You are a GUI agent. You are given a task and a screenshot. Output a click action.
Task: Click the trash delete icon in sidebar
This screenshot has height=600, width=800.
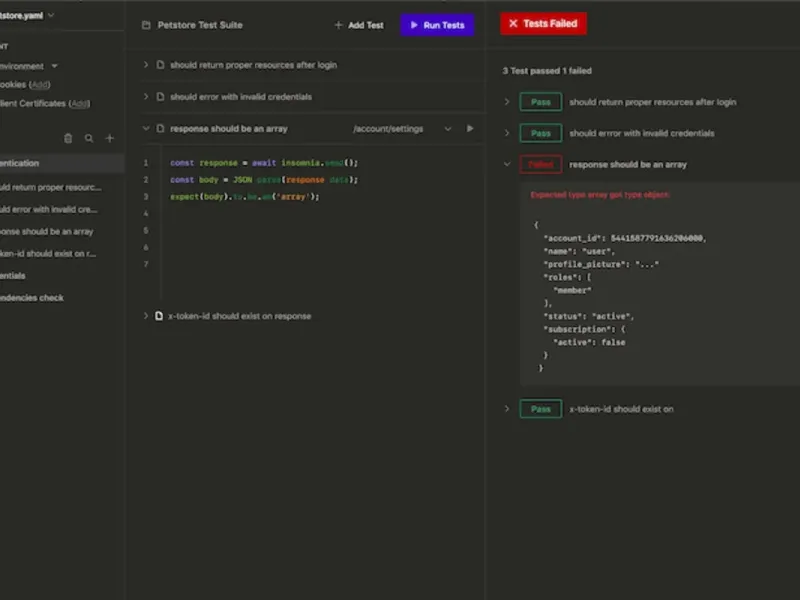[68, 139]
